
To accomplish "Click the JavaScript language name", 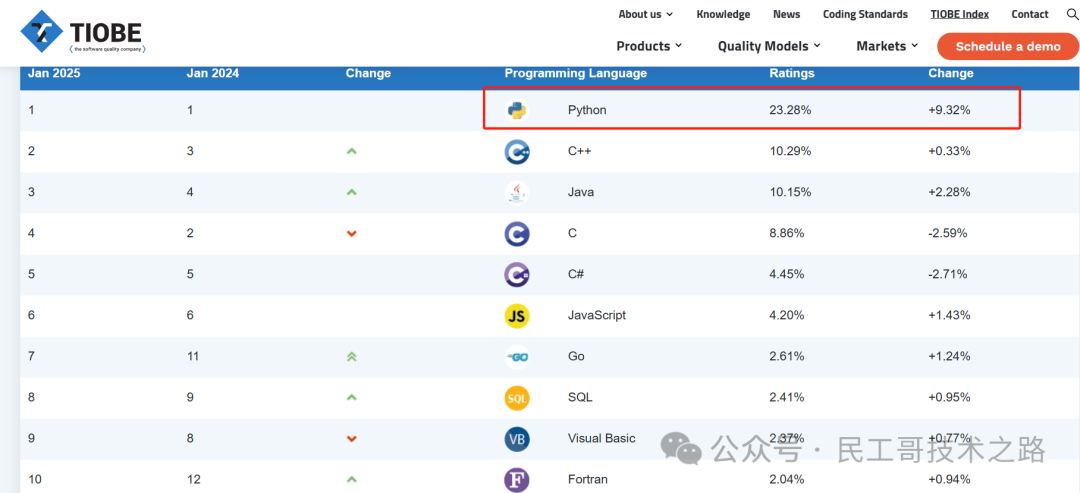I will click(x=597, y=315).
